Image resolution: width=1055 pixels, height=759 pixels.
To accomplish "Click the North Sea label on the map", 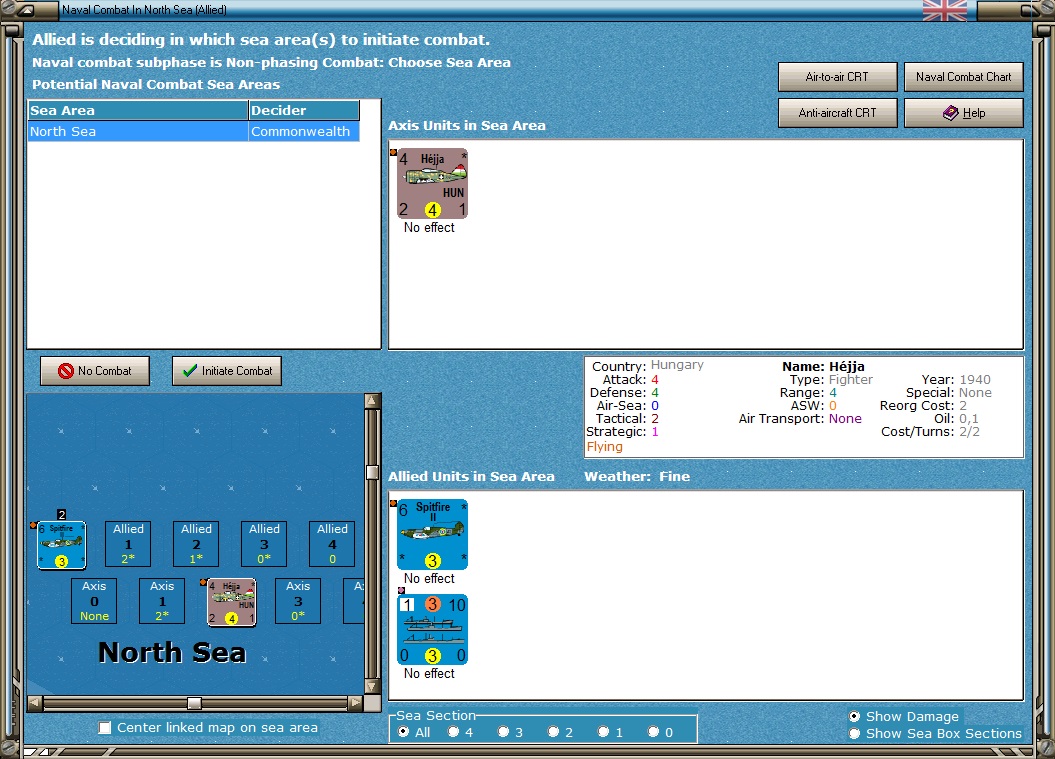I will pos(172,653).
